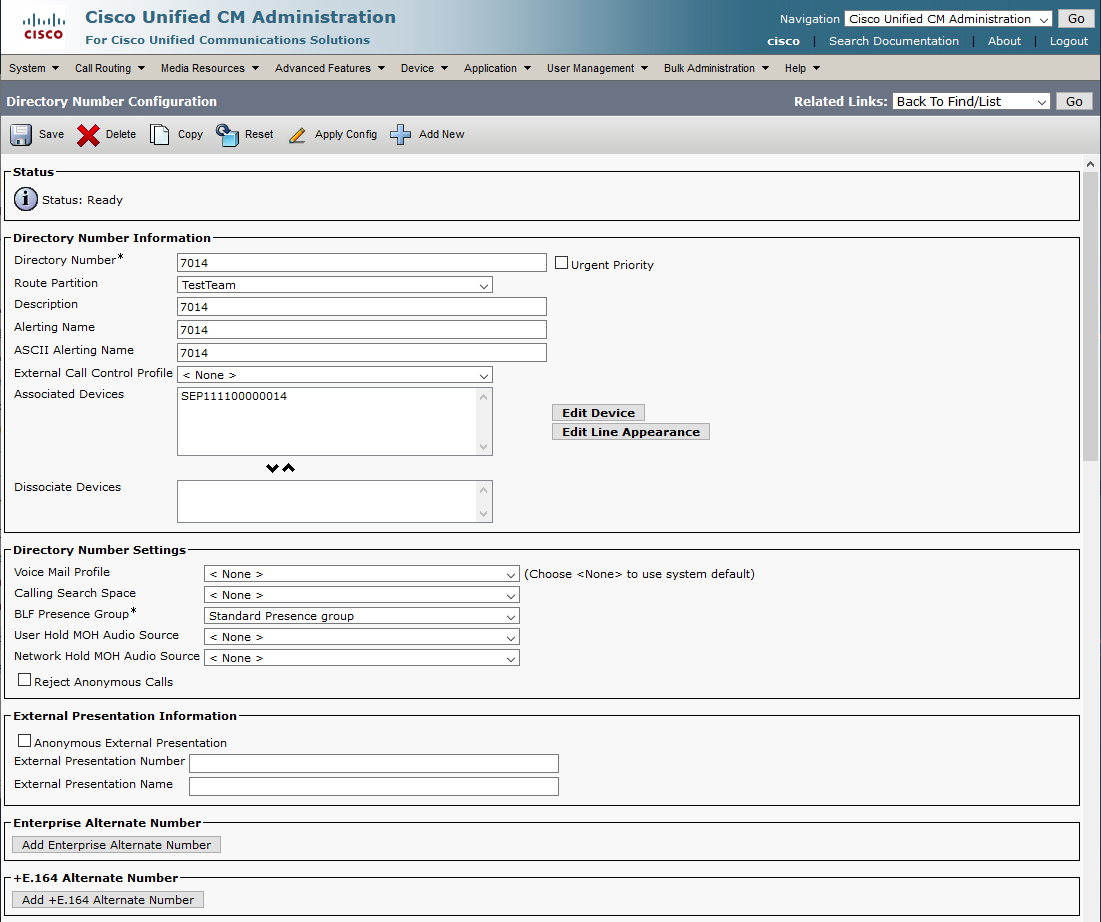Viewport: 1101px width, 922px height.
Task: Click the Apply Config pencil icon
Action: tap(297, 135)
